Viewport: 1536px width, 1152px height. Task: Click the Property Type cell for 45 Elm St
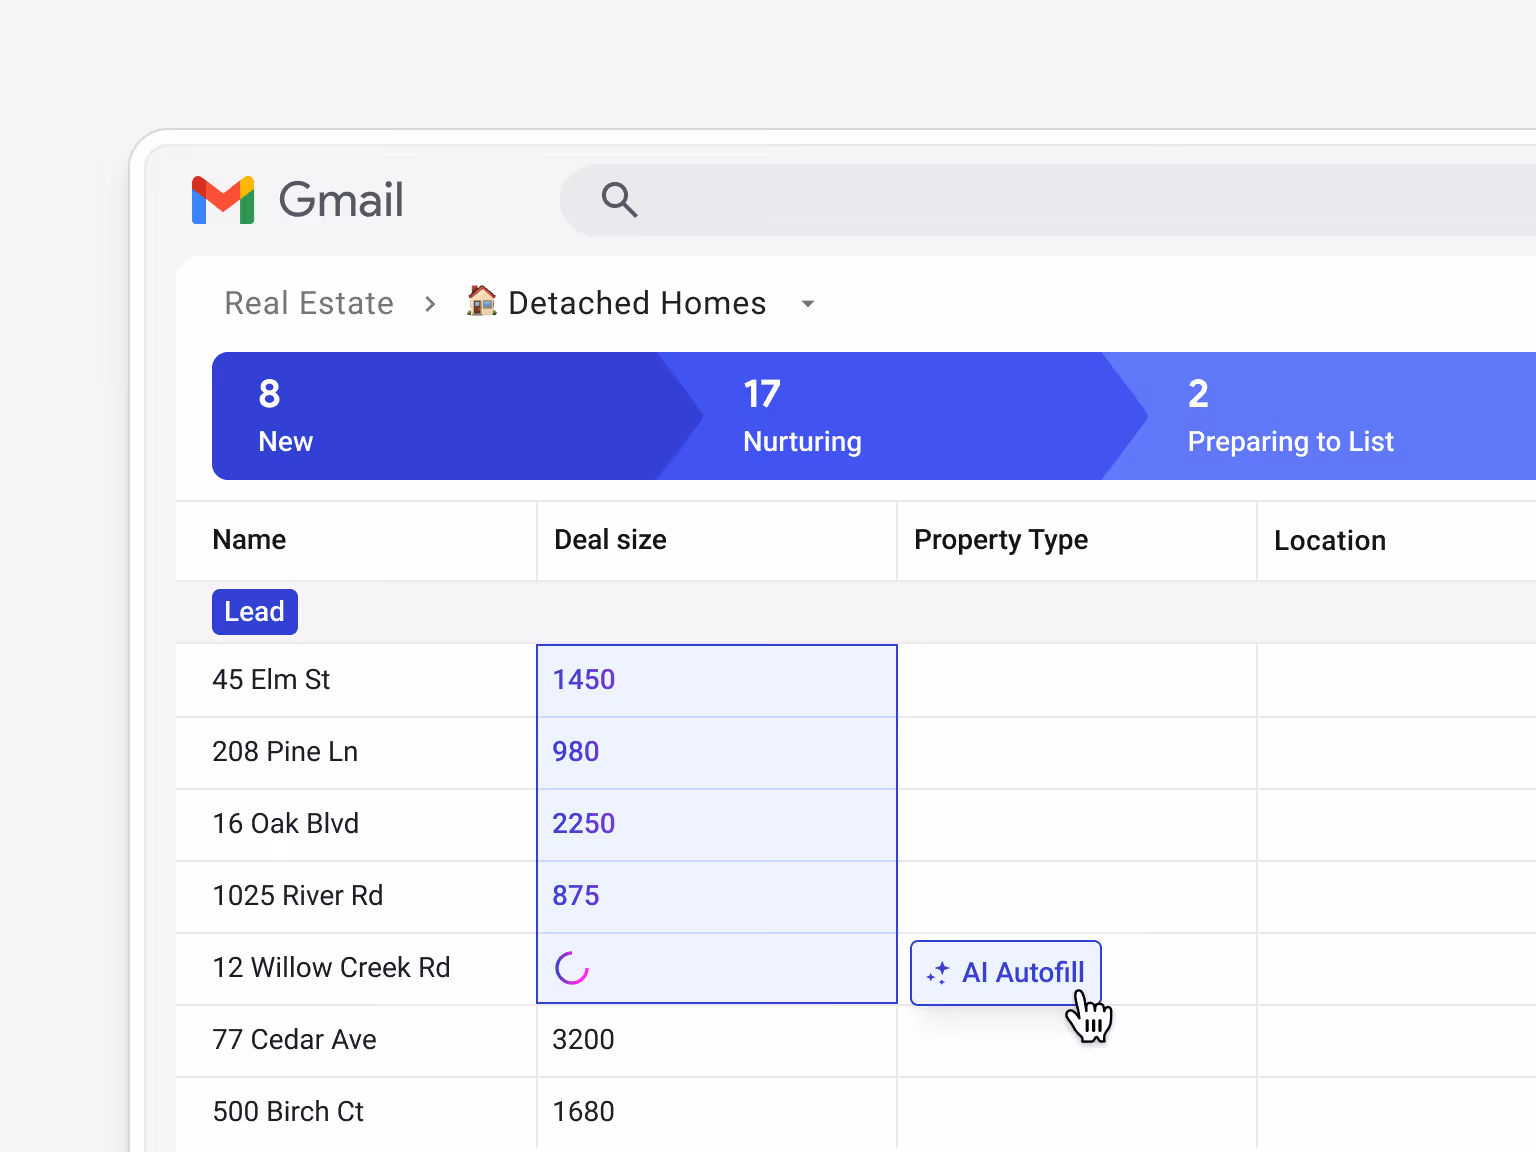coord(1077,681)
